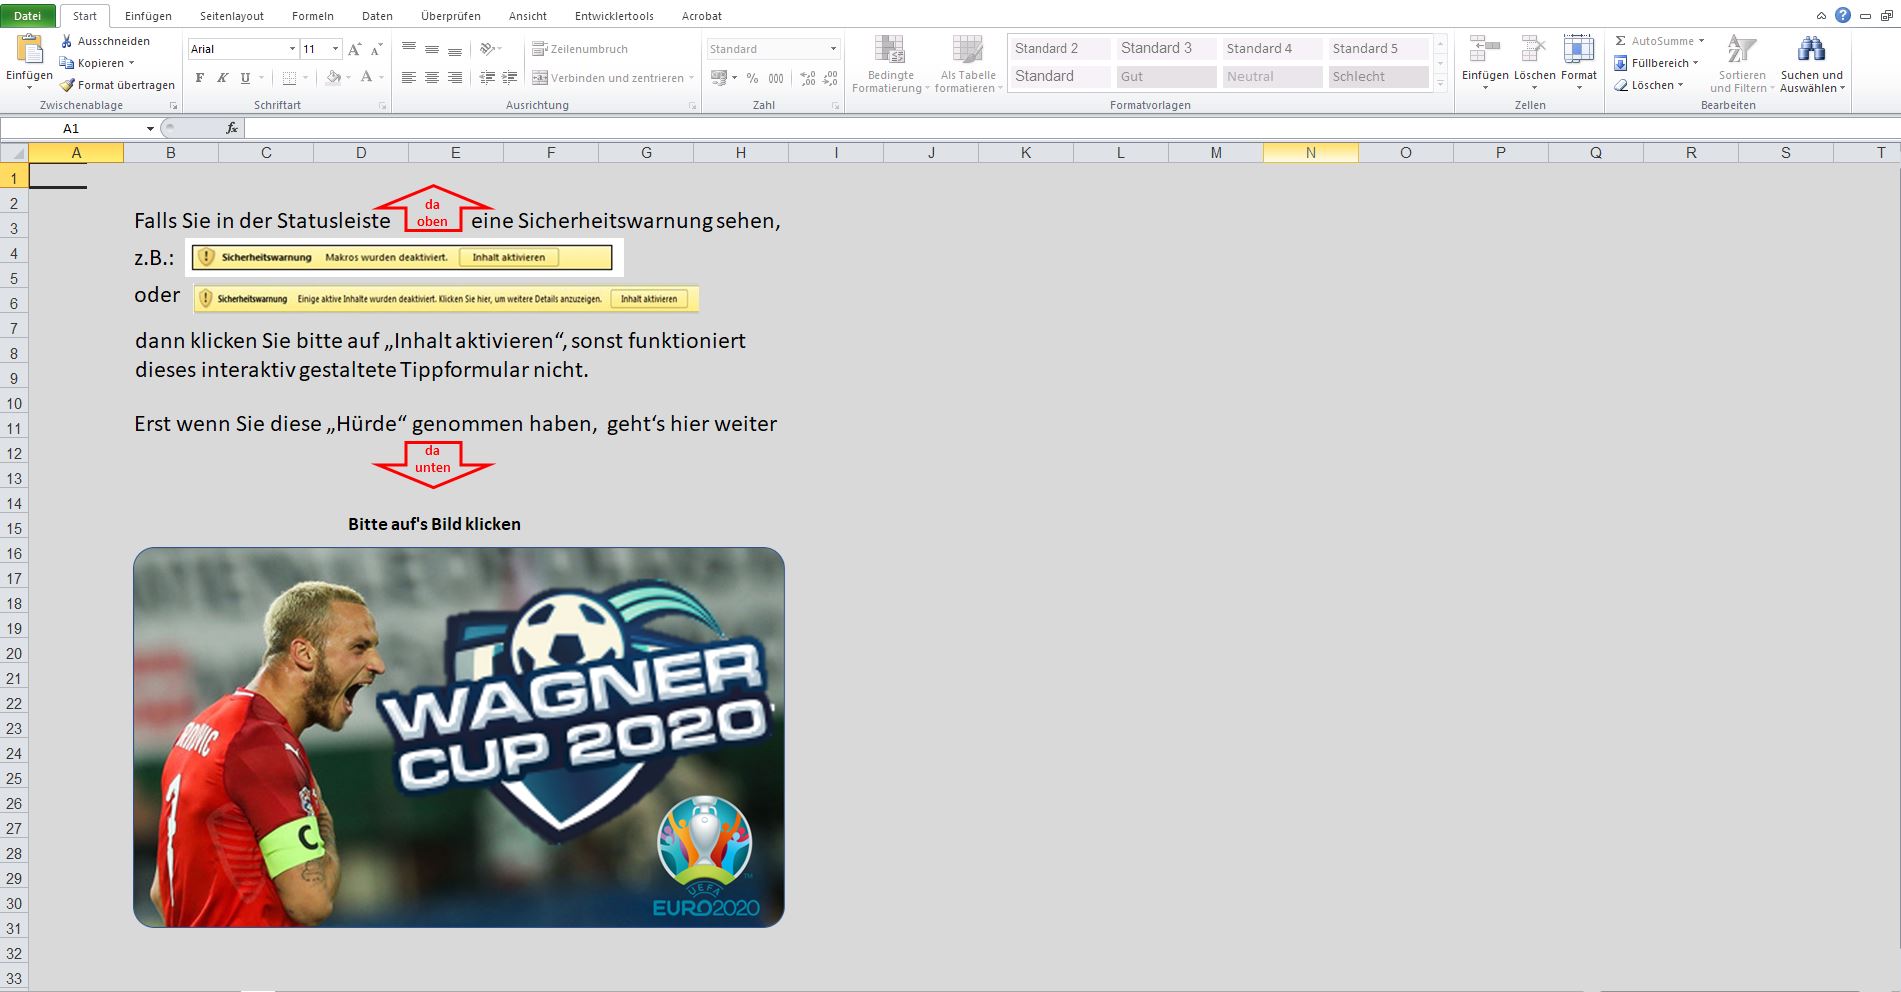Expand the font size 11 dropdown

click(x=335, y=49)
